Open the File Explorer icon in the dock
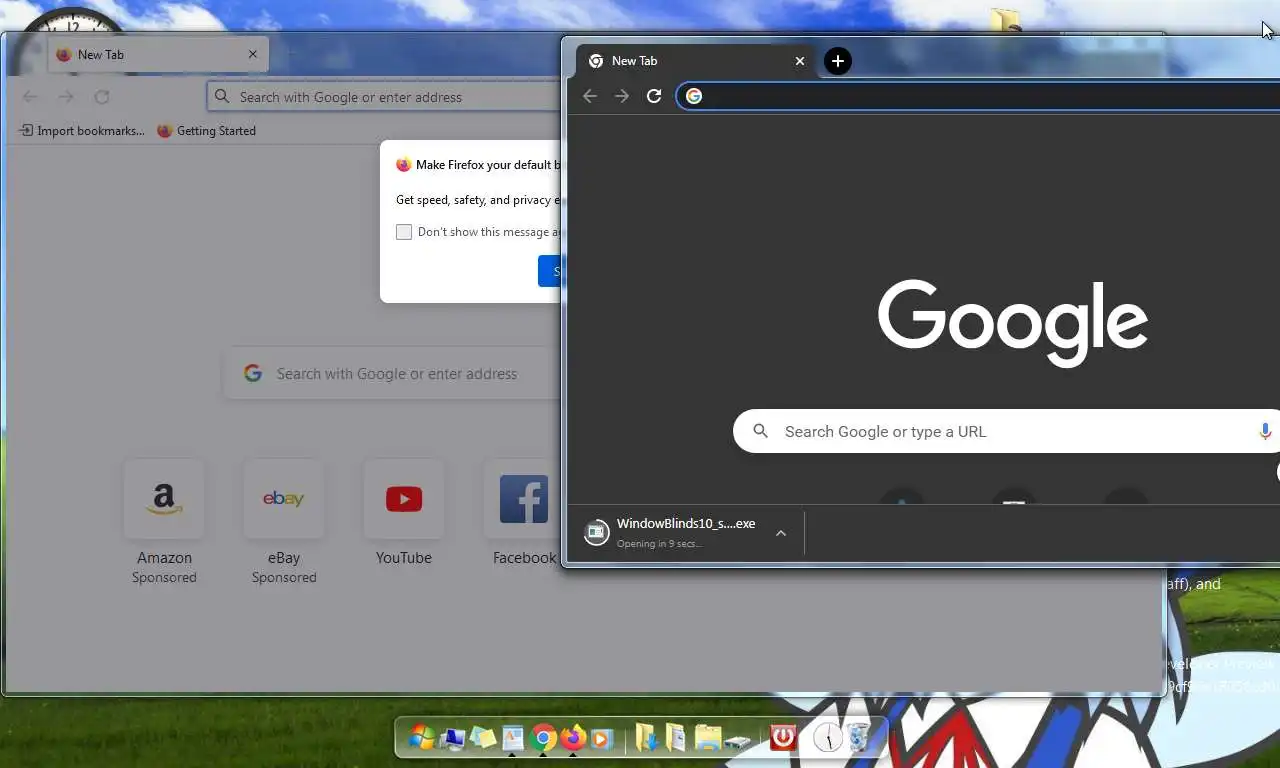The width and height of the screenshot is (1280, 768). coord(707,738)
